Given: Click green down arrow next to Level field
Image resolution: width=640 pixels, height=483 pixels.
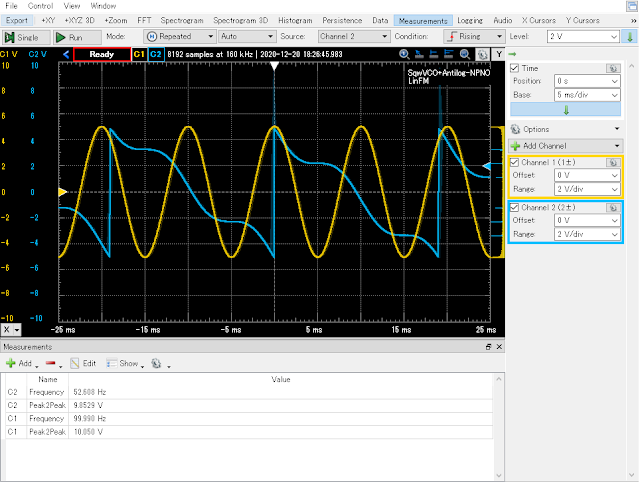Looking at the screenshot, I should pyautogui.click(x=630, y=37).
